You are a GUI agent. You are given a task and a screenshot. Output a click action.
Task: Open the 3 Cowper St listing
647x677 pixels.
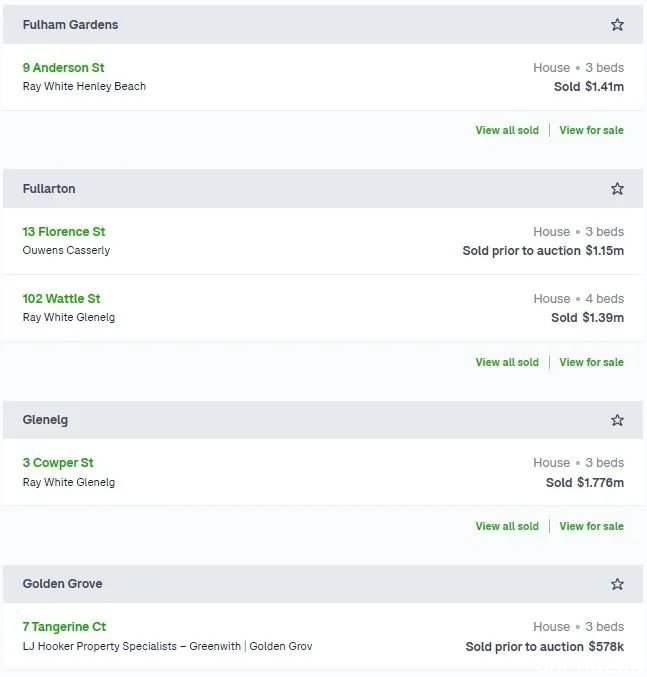coord(58,463)
